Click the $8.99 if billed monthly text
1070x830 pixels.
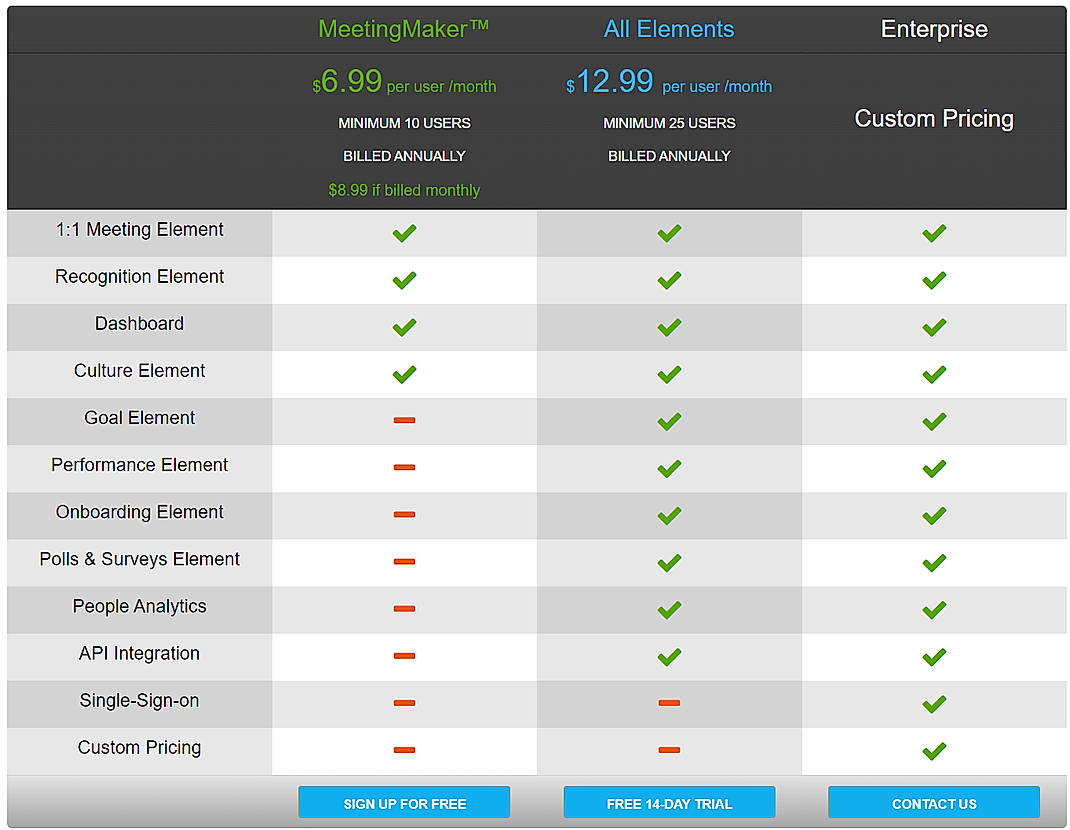coord(404,190)
